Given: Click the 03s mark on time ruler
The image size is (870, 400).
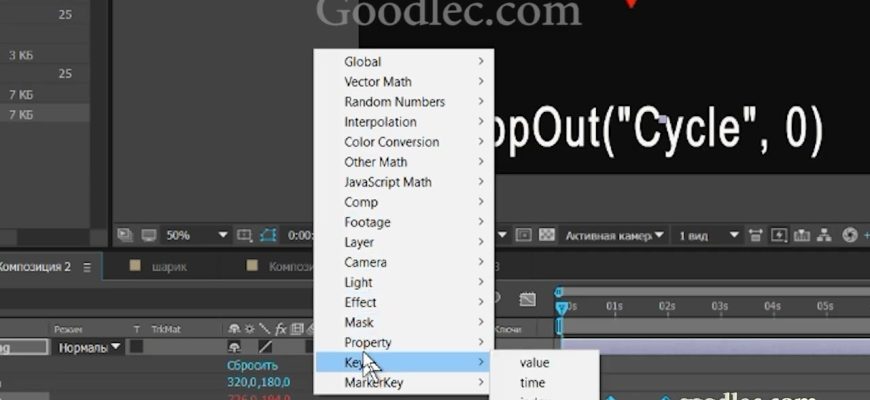Looking at the screenshot, I should 719,306.
